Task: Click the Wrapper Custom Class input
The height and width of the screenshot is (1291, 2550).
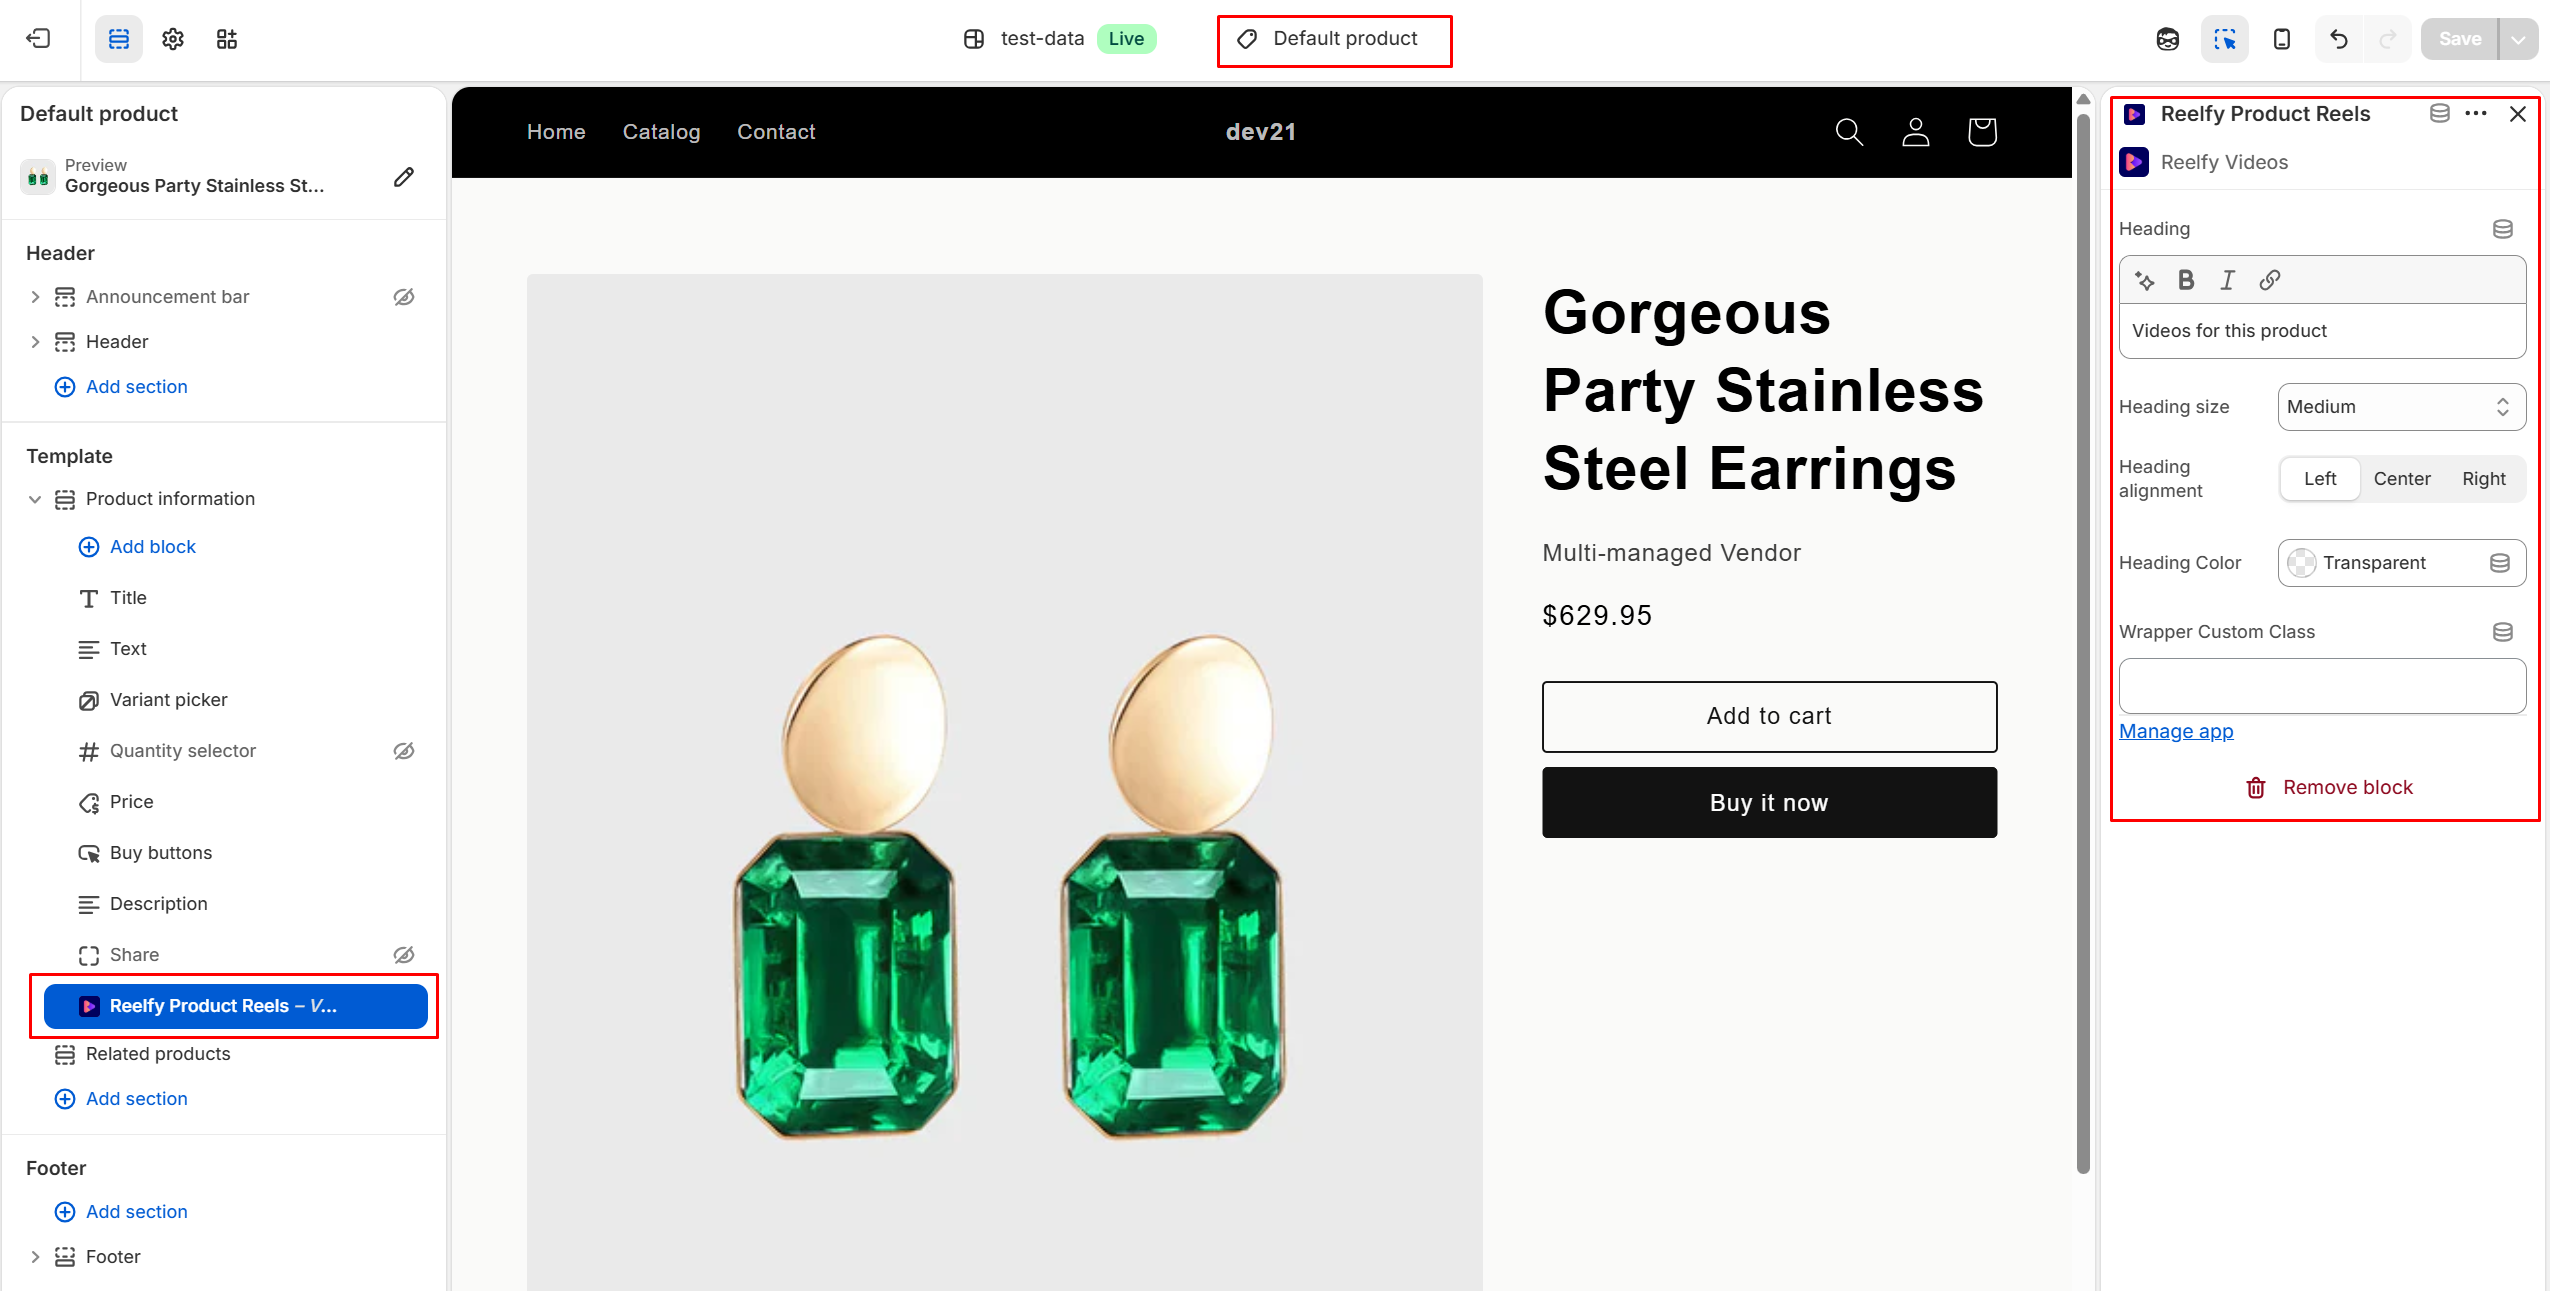Action: point(2321,686)
